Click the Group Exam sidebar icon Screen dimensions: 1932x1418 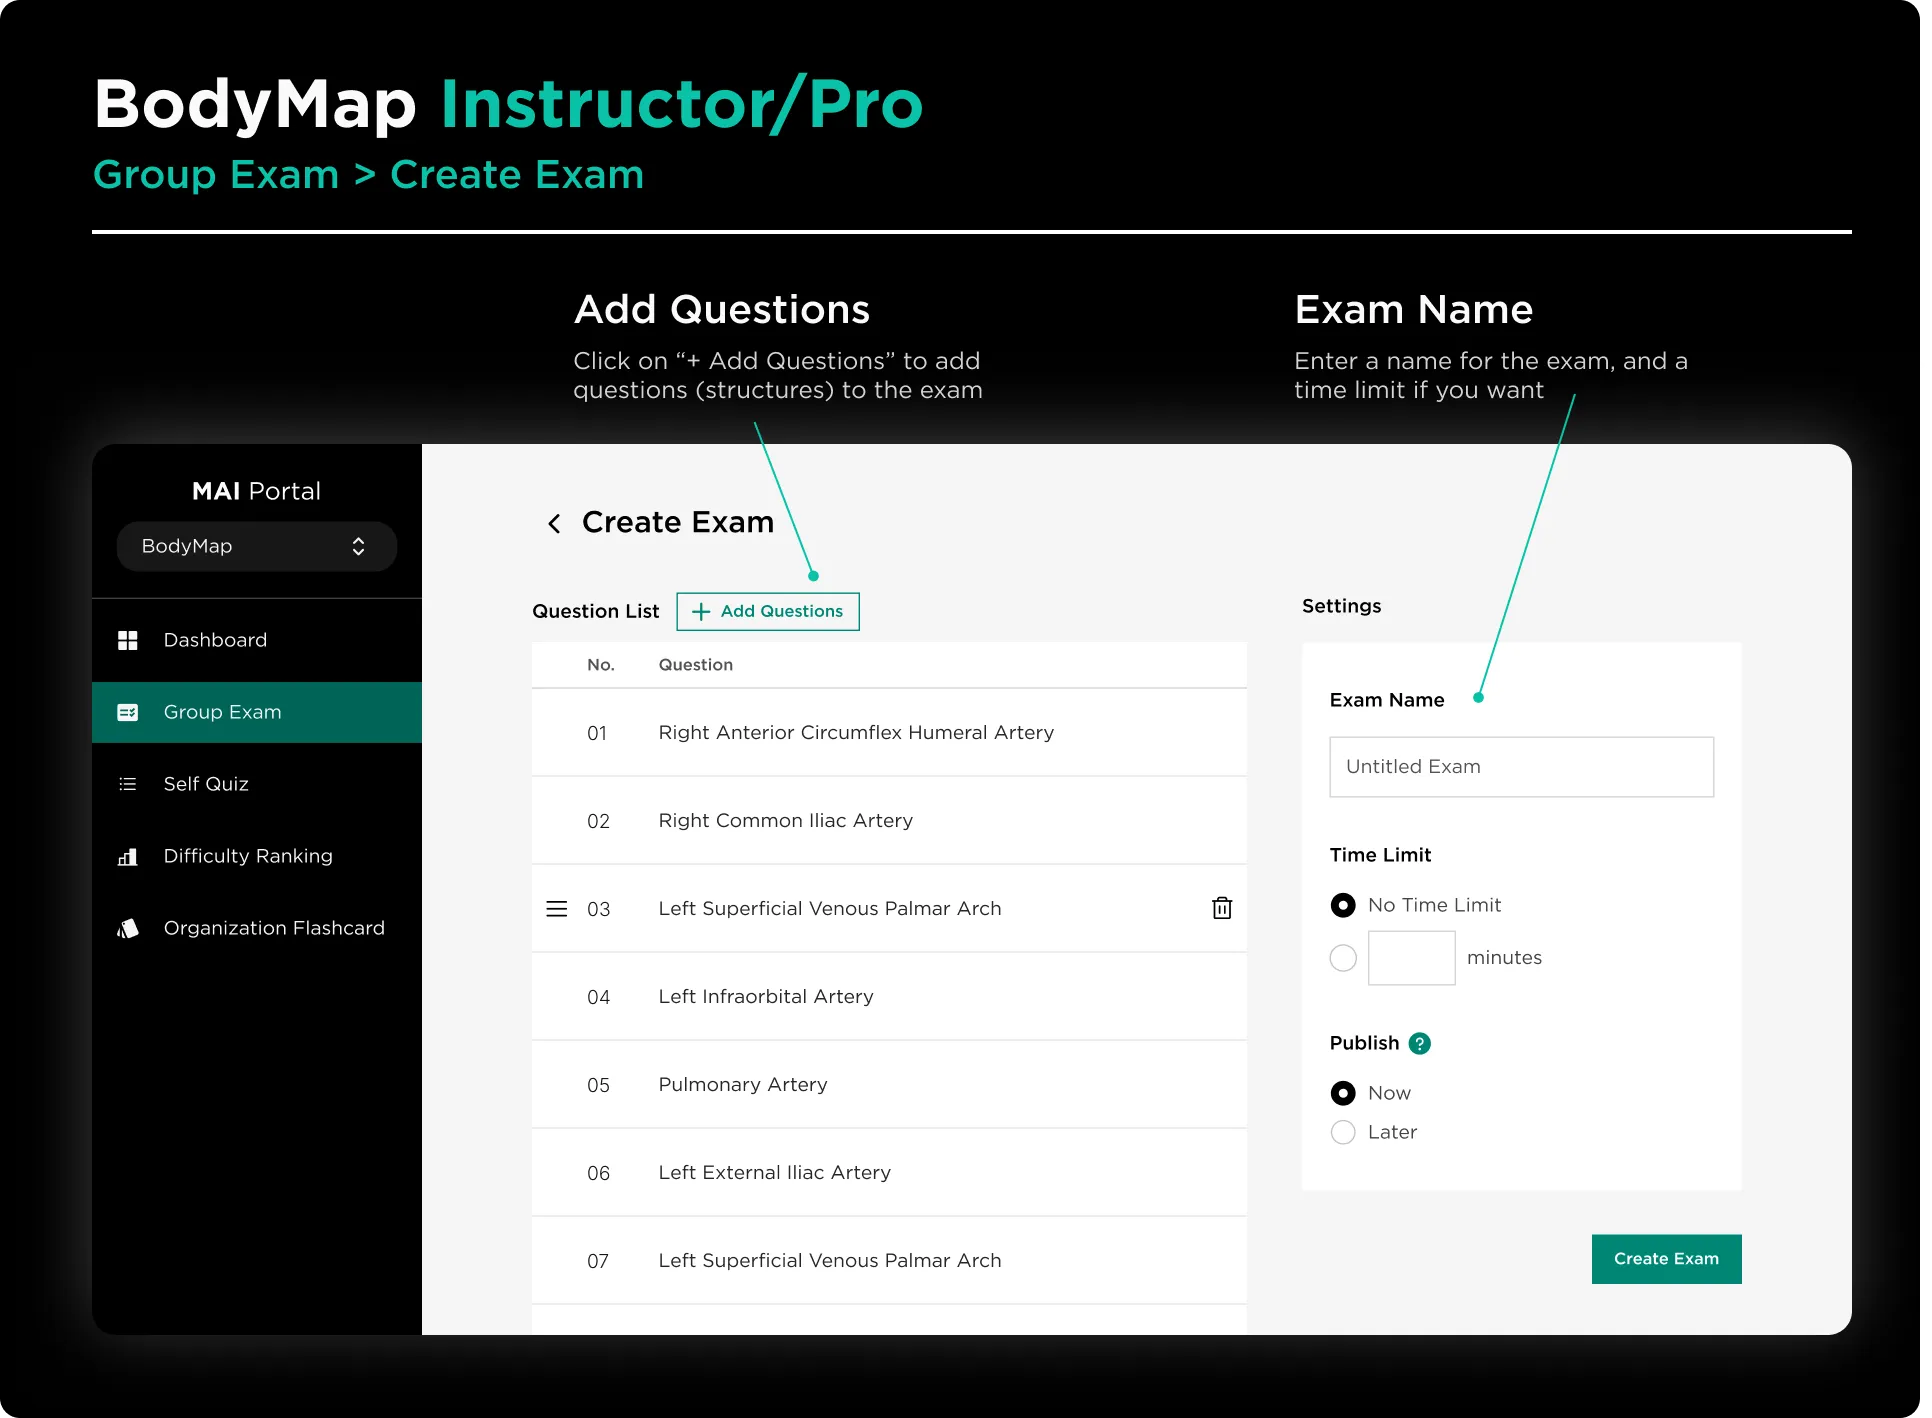(128, 712)
